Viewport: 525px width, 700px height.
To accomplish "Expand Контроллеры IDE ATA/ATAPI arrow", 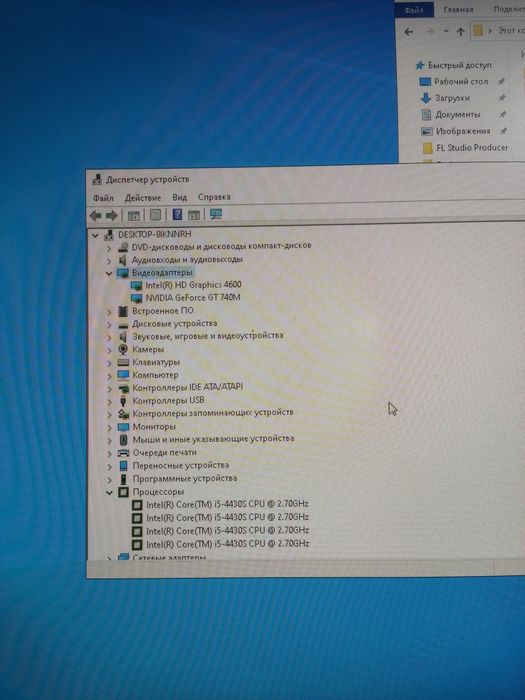I will (x=109, y=388).
